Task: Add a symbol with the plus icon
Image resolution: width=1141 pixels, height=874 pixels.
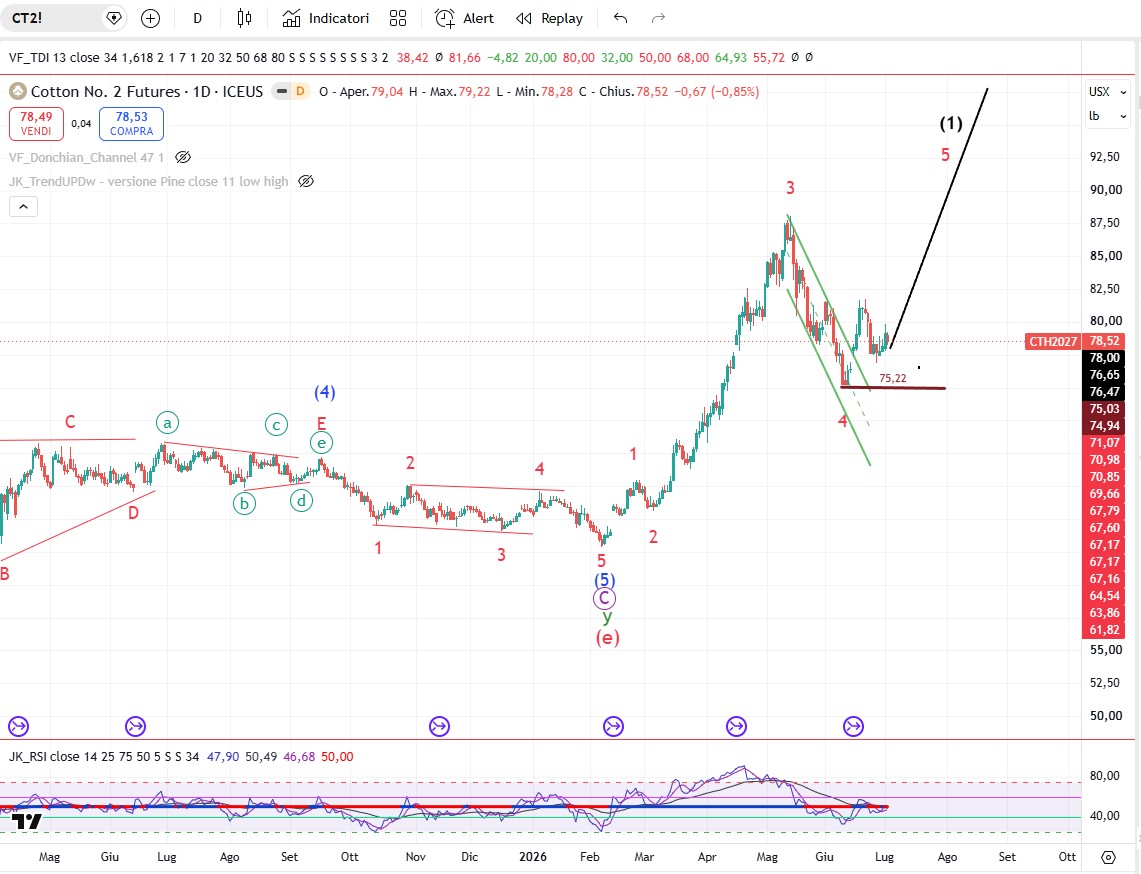Action: (x=151, y=18)
